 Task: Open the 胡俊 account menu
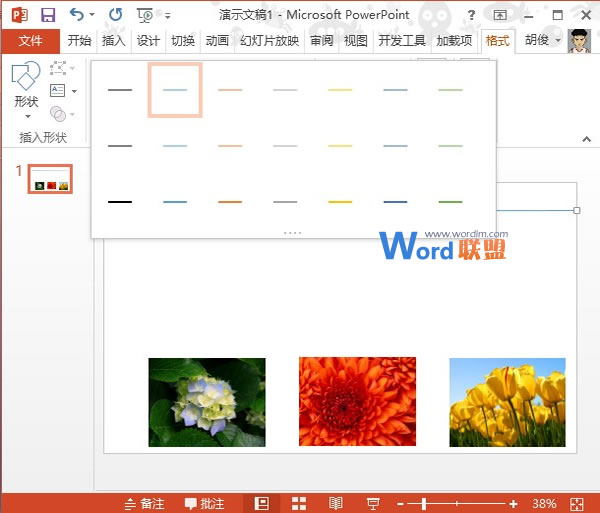[x=542, y=40]
